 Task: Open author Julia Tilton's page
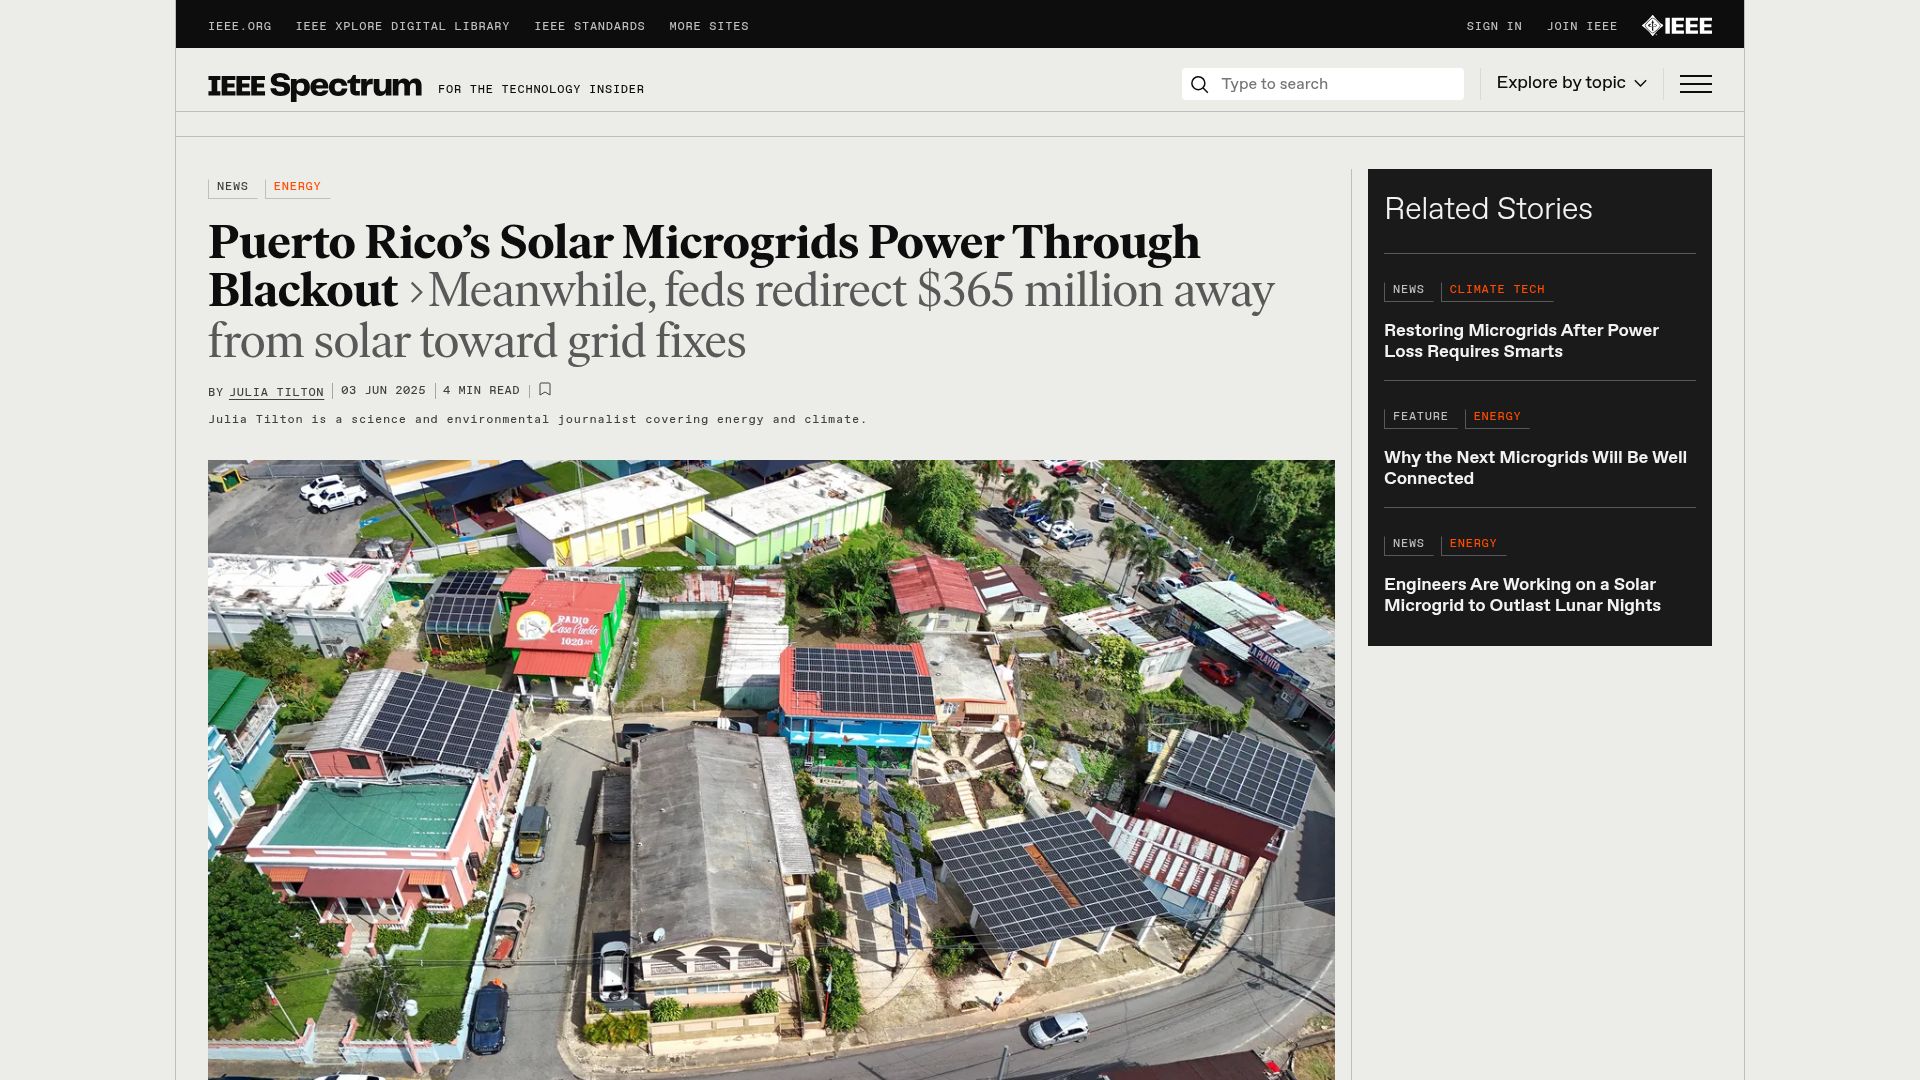tap(277, 392)
